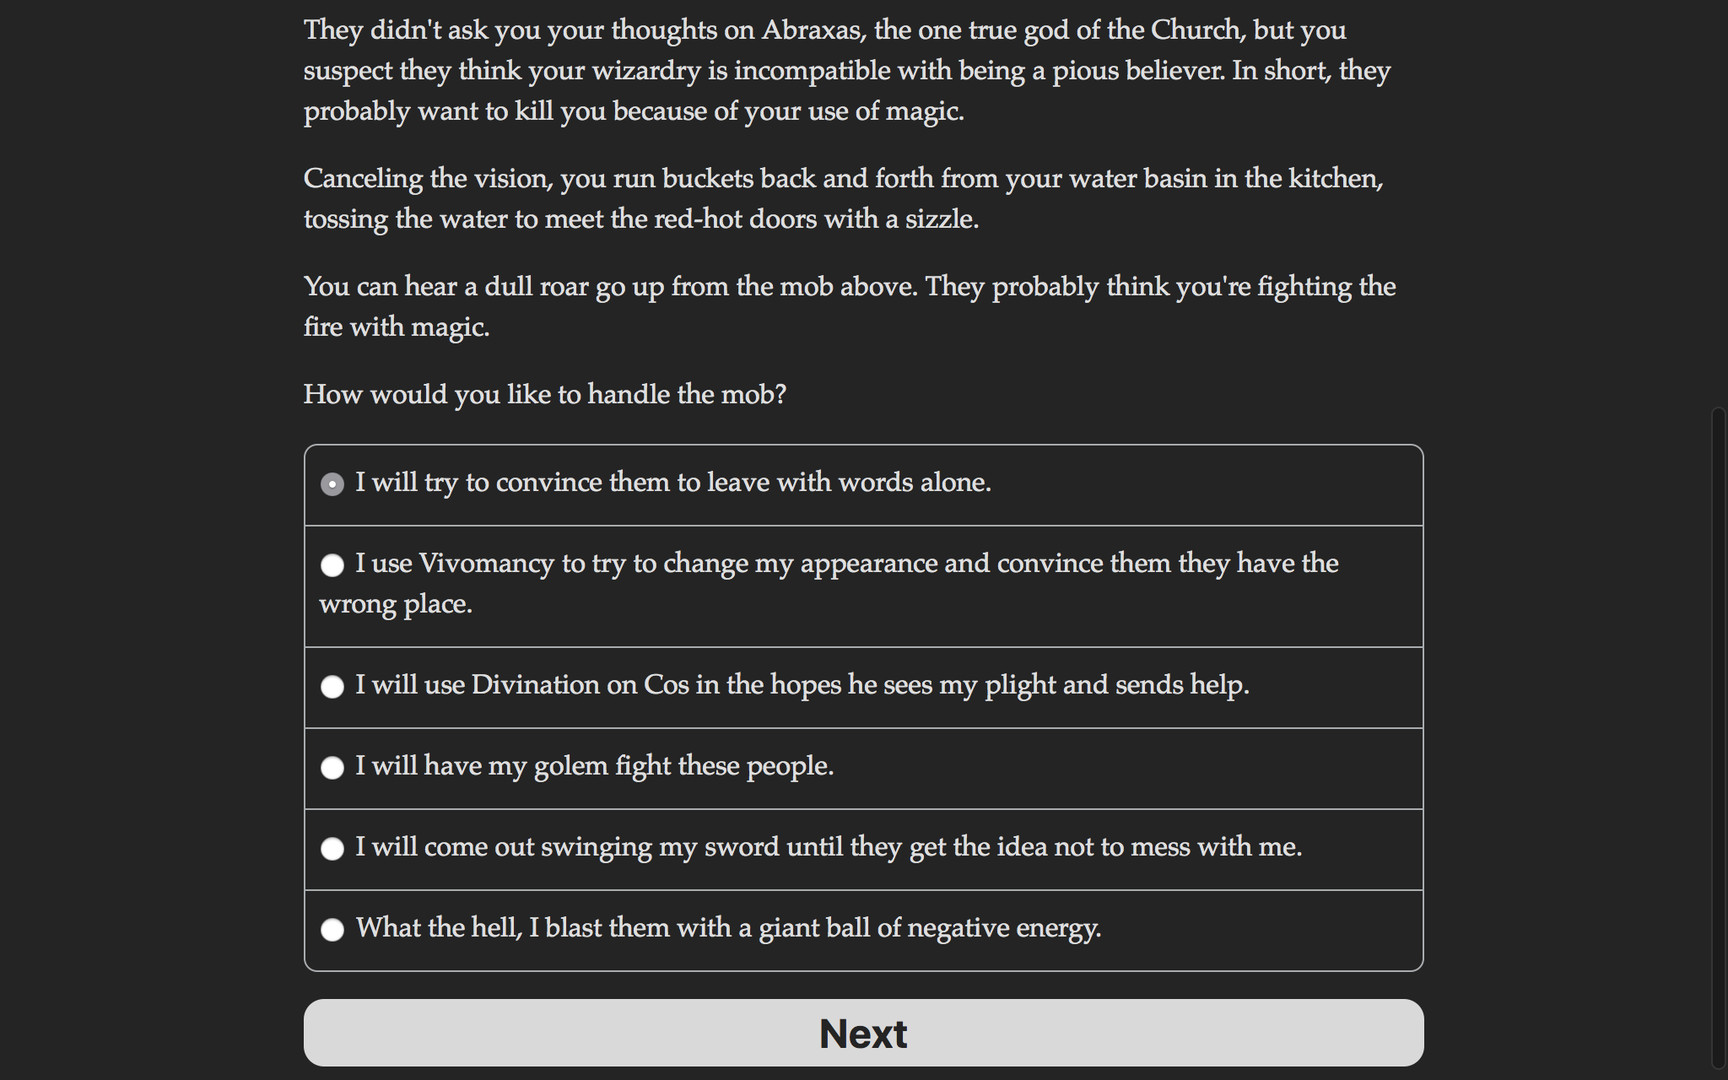This screenshot has height=1080, width=1728.
Task: Click the words-alone option's label text
Action: 673,483
